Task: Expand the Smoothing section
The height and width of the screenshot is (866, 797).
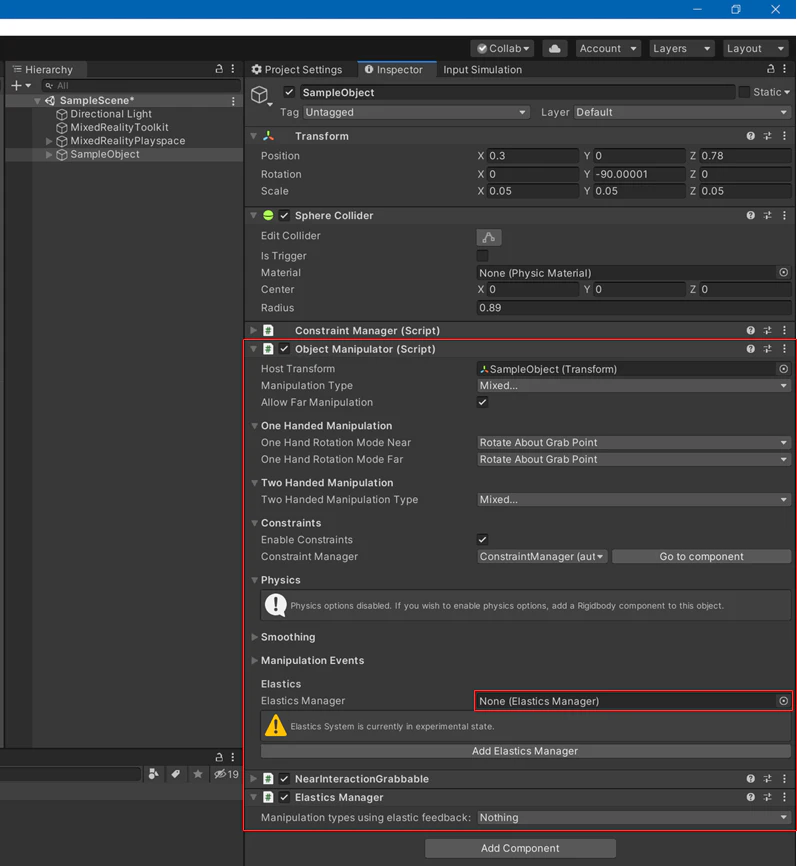Action: point(255,637)
